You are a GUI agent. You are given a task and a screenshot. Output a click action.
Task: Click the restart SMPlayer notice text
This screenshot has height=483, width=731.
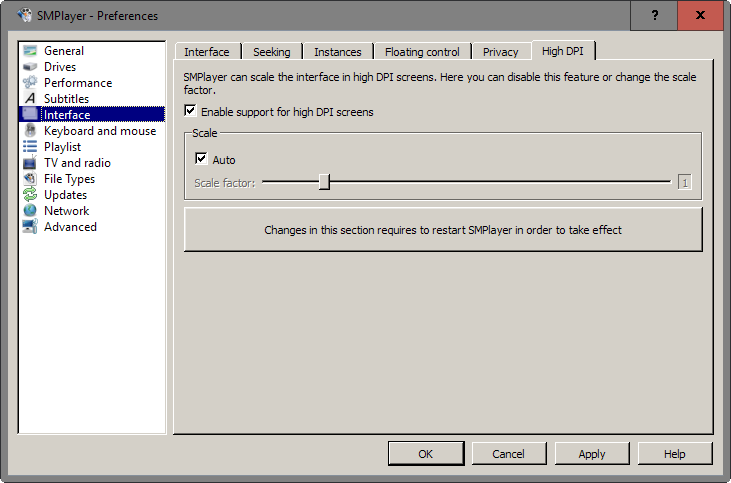click(x=443, y=230)
